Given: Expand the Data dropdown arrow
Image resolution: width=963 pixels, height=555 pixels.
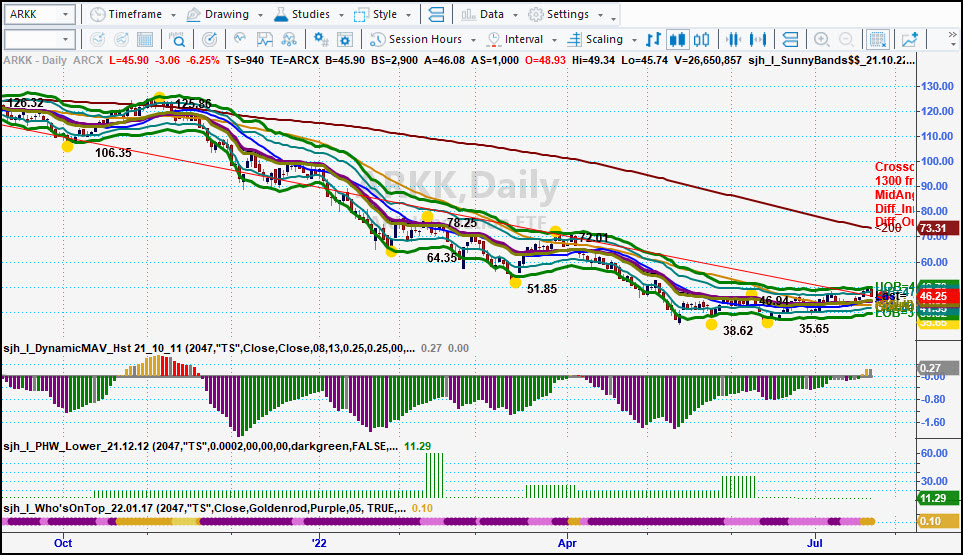Looking at the screenshot, I should (x=515, y=15).
